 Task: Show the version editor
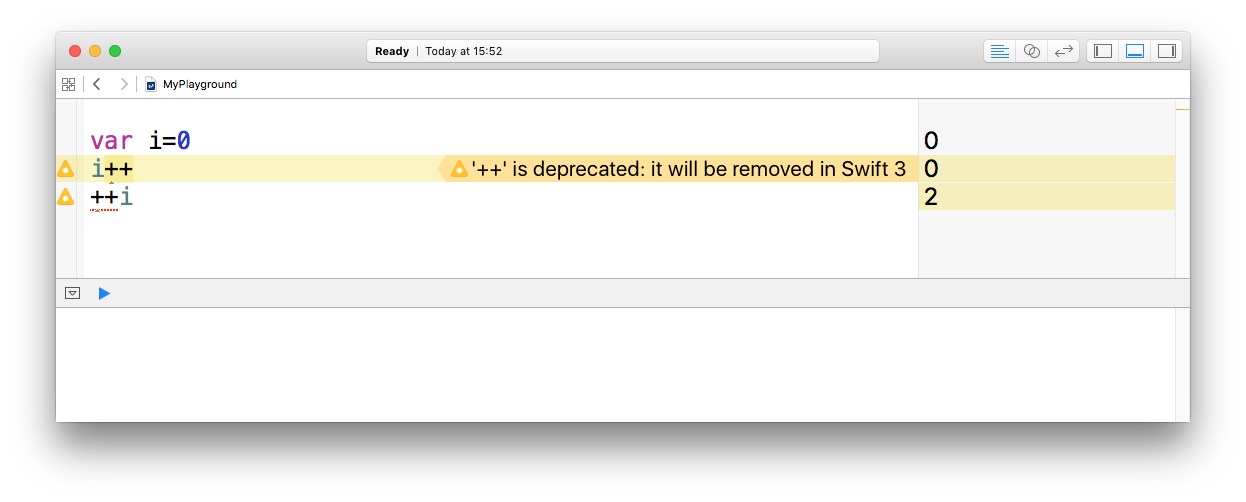click(1064, 51)
